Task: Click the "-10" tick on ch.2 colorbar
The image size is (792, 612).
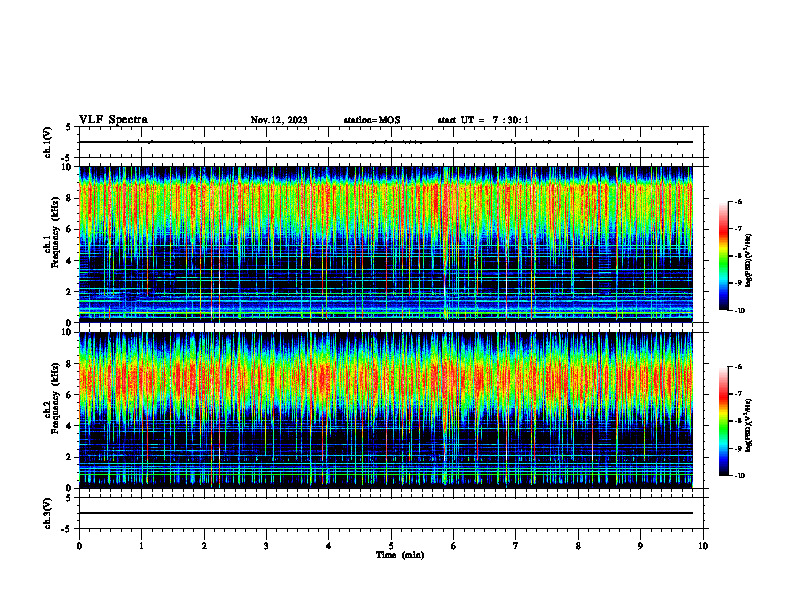Action: point(739,476)
